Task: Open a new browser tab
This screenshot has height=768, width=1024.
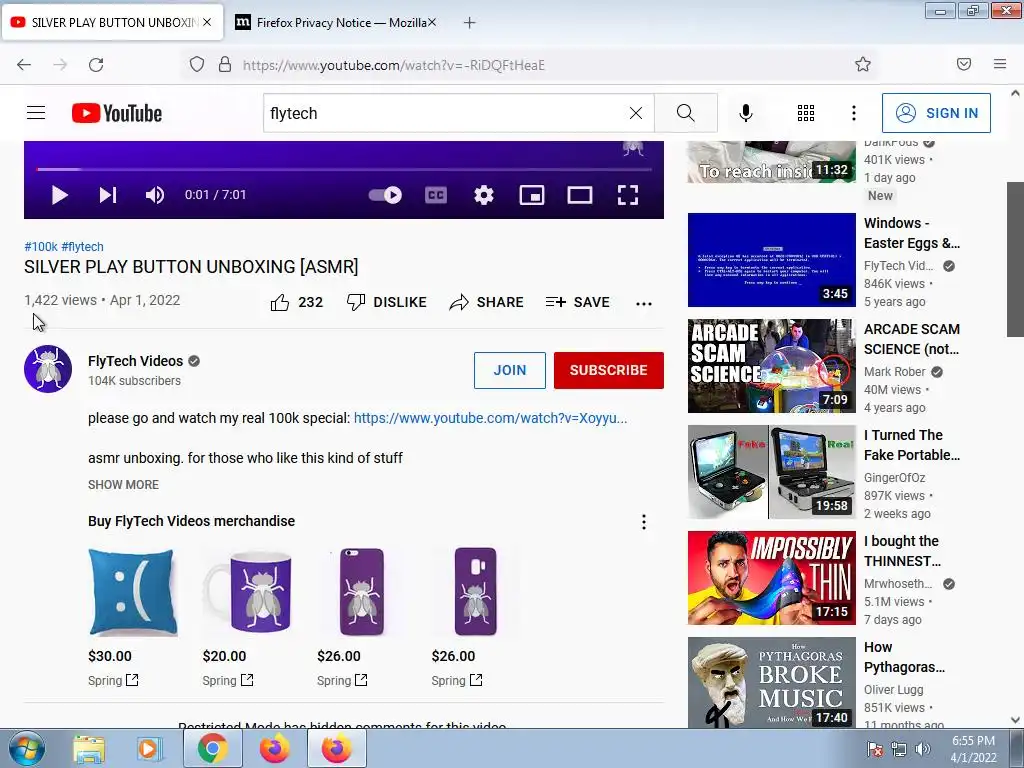Action: click(469, 23)
